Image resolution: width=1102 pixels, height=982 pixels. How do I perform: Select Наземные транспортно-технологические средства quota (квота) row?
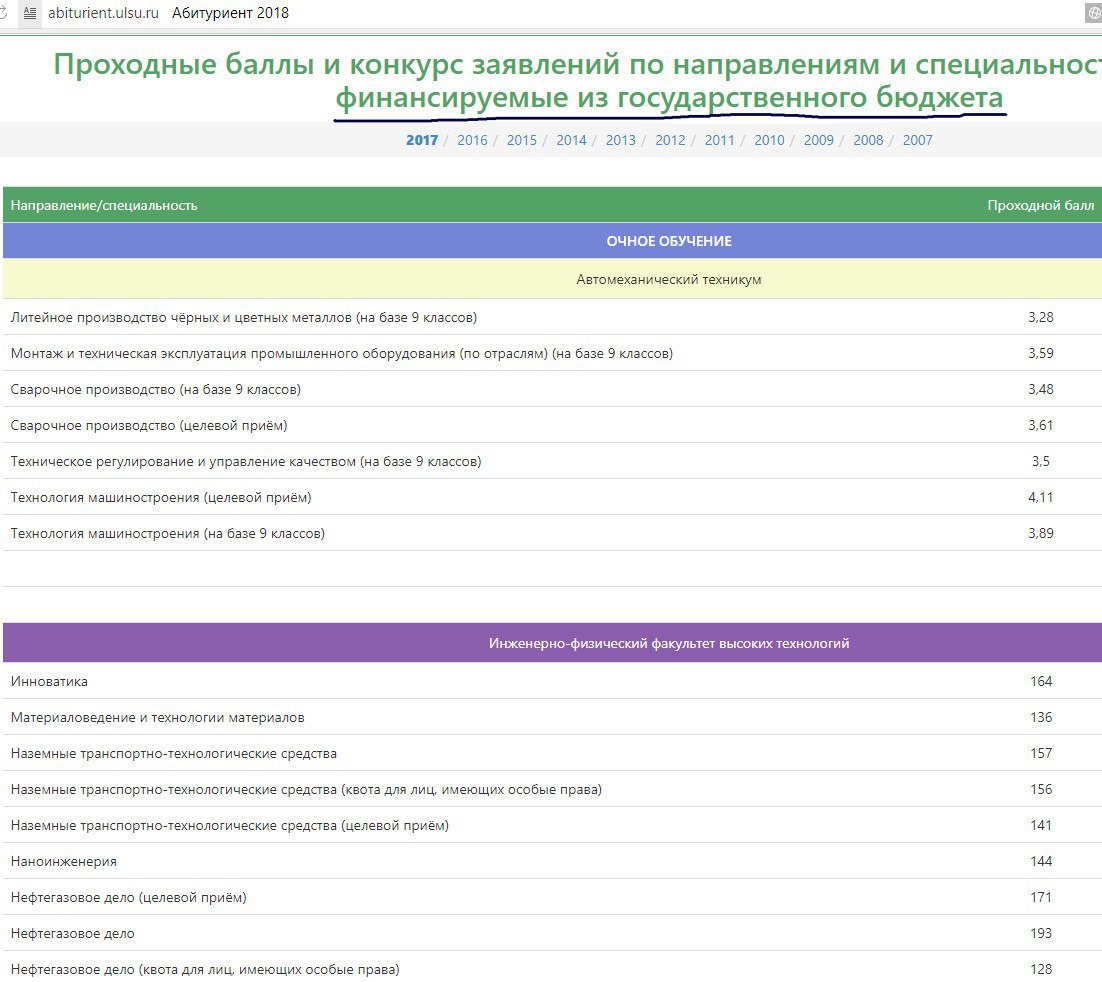pyautogui.click(x=552, y=789)
